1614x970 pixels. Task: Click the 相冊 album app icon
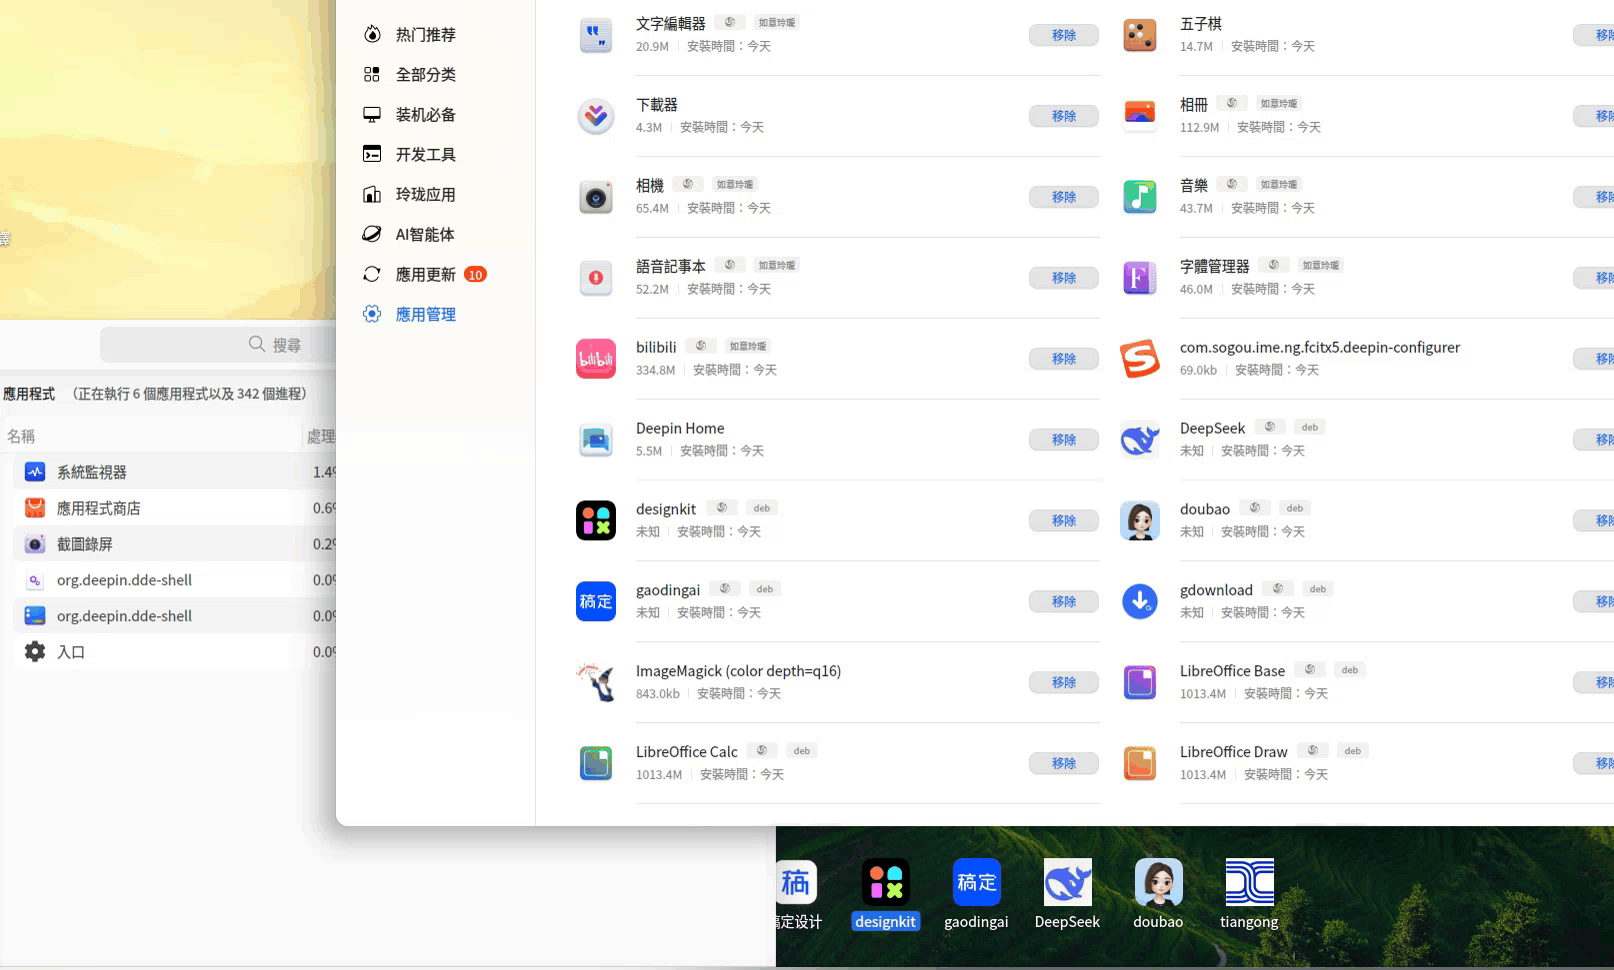[x=1140, y=116]
